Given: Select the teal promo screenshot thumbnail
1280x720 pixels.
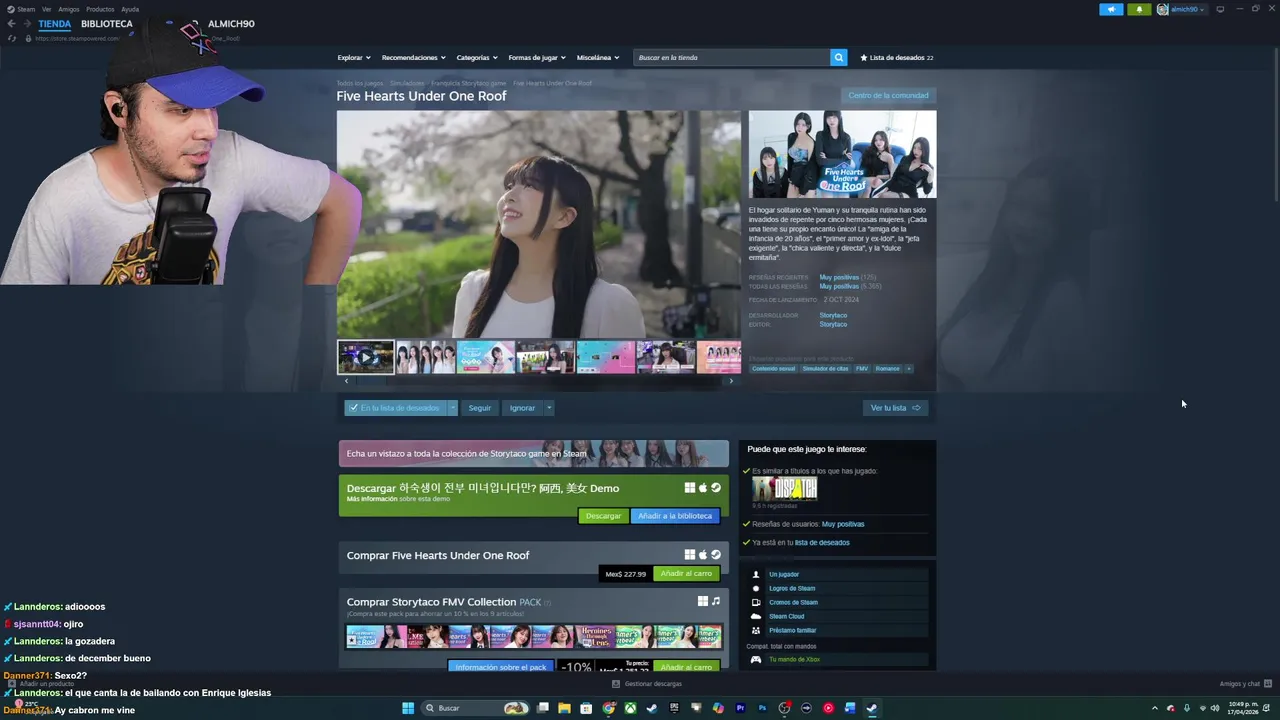Looking at the screenshot, I should pos(485,357).
